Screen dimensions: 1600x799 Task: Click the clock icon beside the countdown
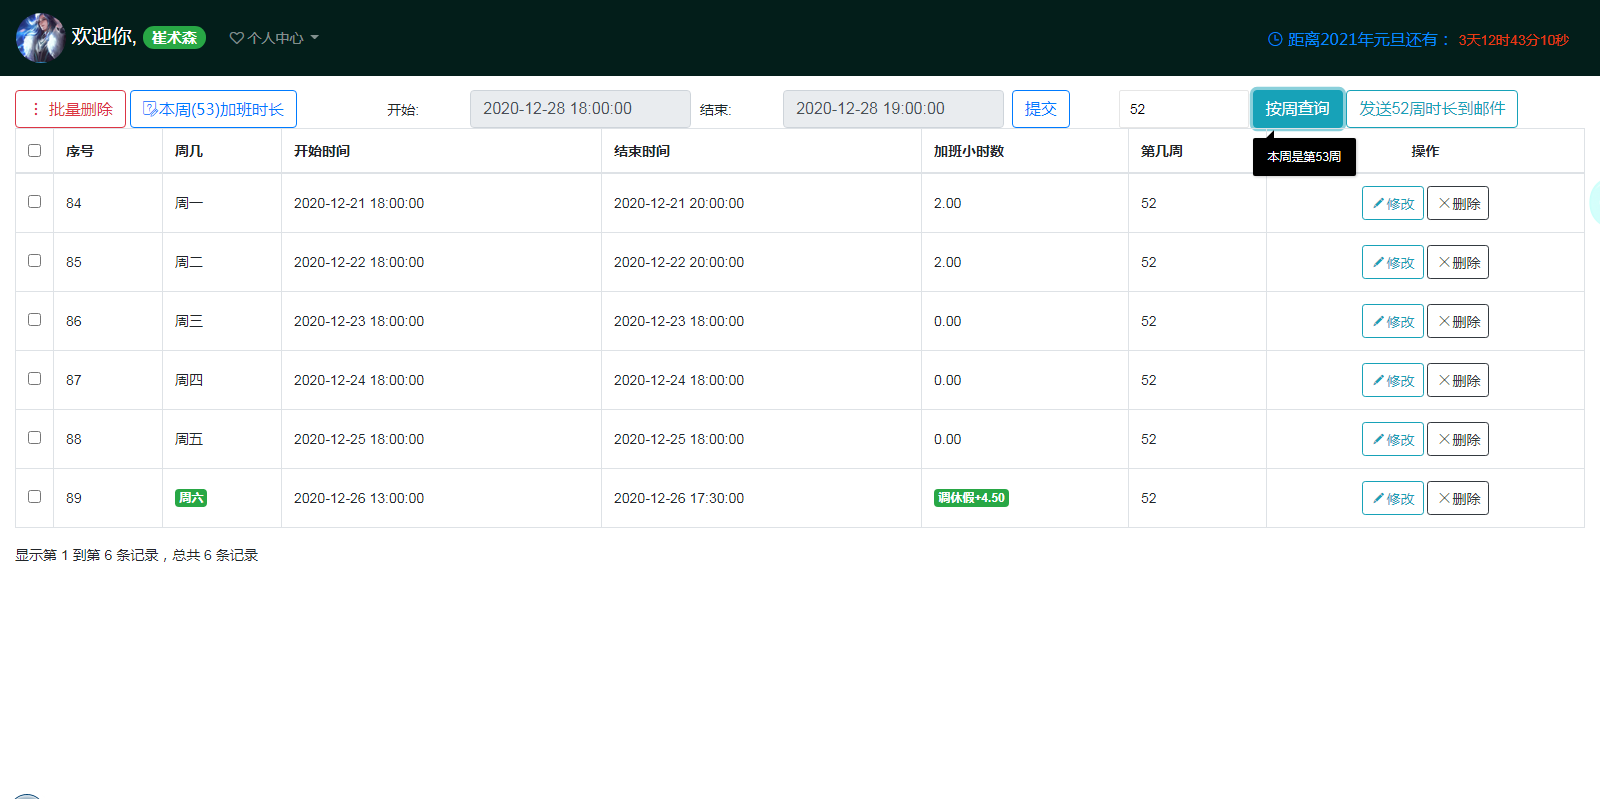tap(1275, 39)
